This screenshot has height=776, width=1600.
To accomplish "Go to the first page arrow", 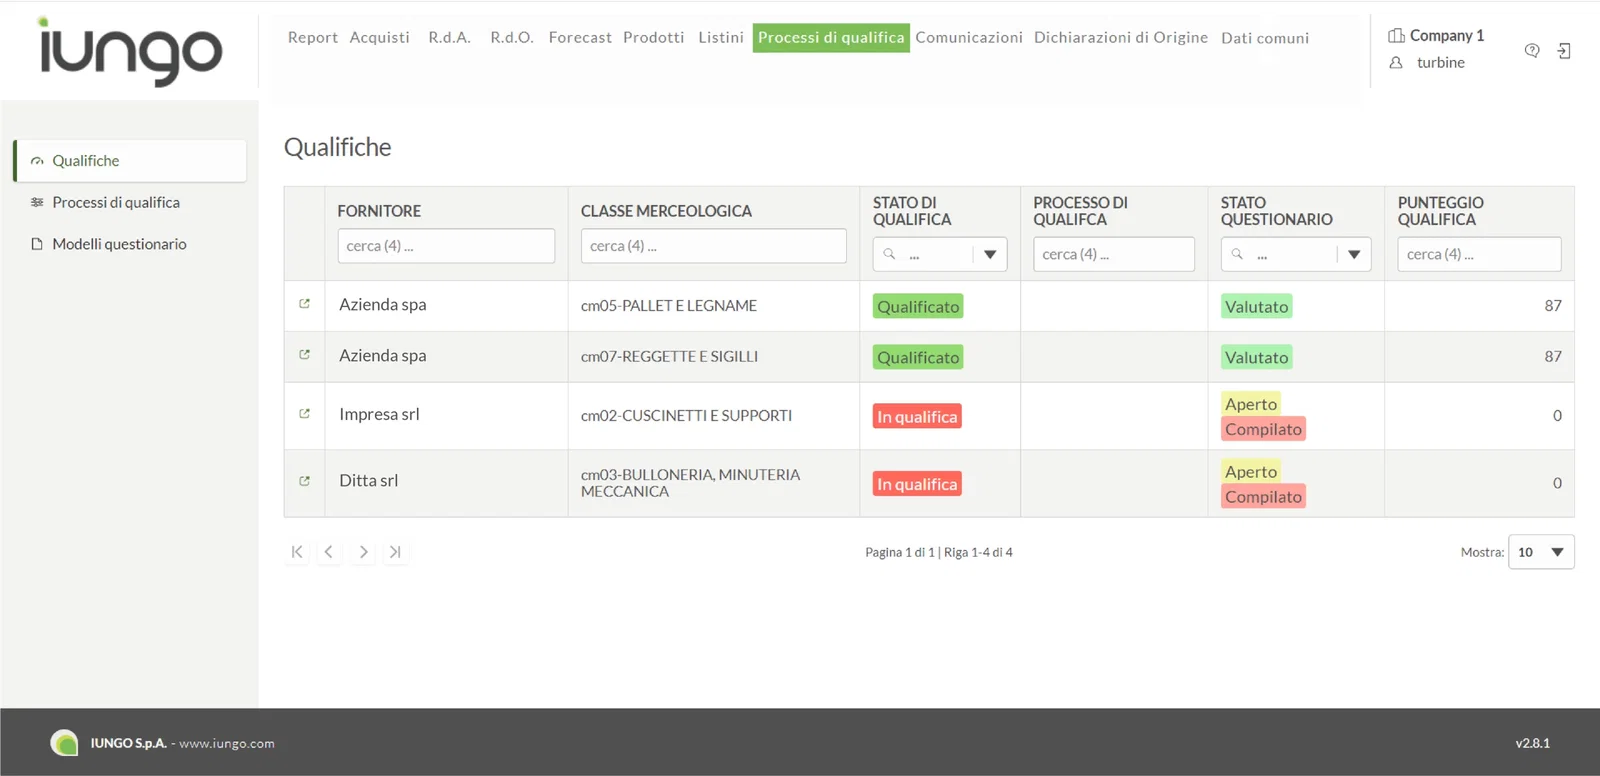I will [297, 552].
